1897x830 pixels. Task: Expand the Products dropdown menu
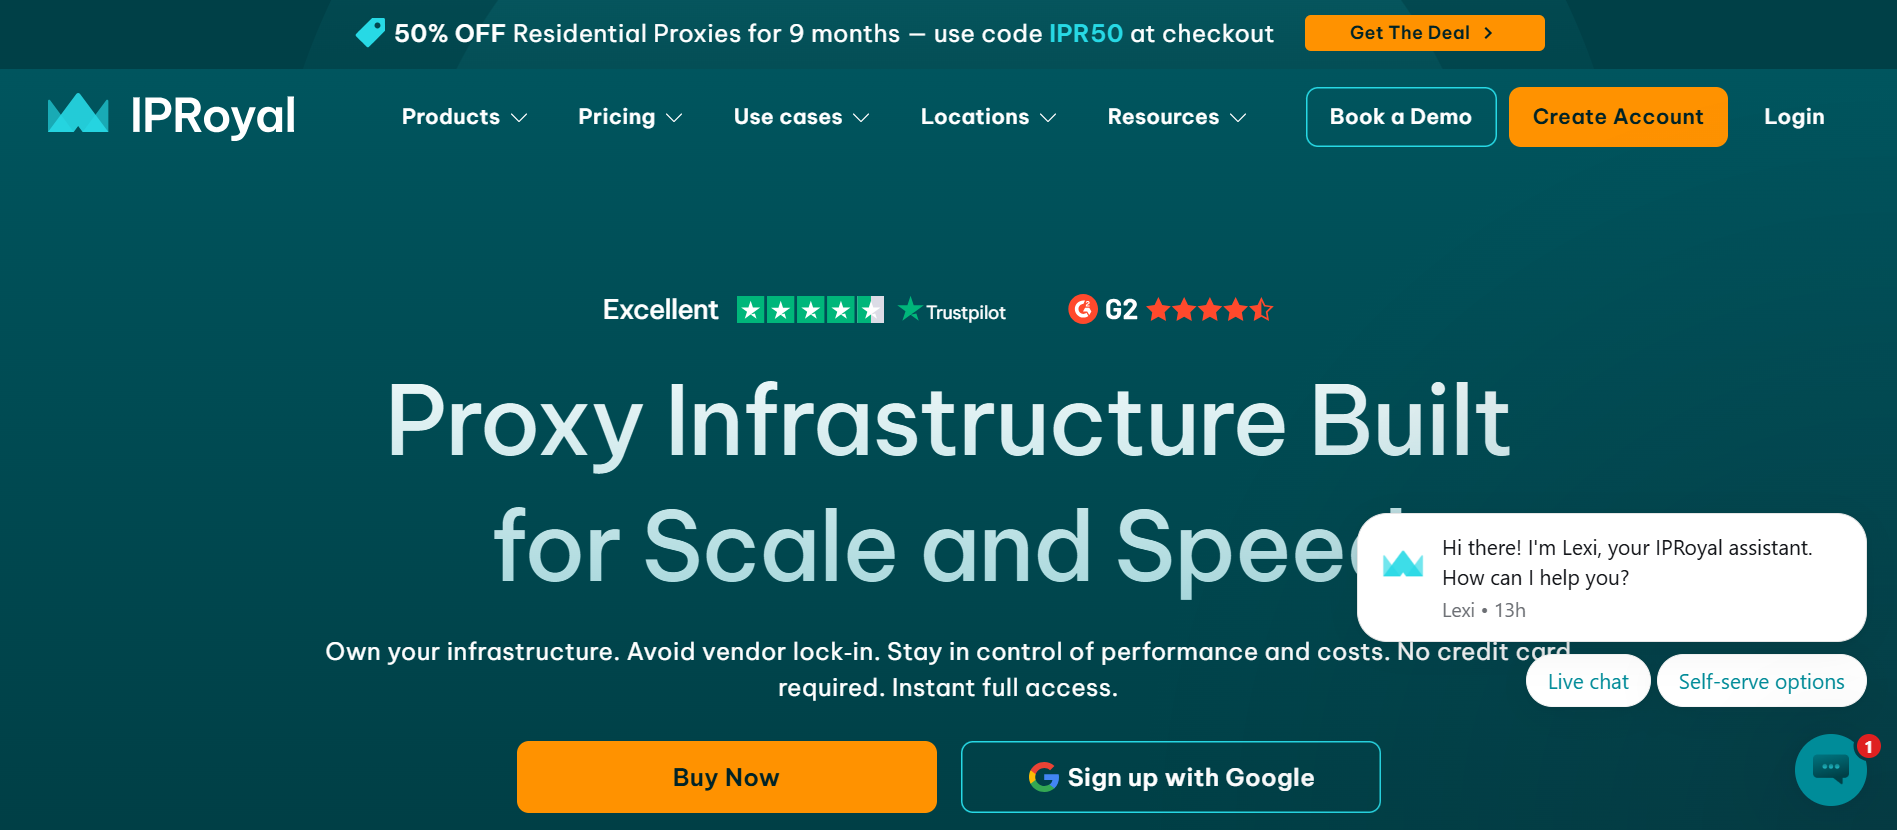[464, 117]
